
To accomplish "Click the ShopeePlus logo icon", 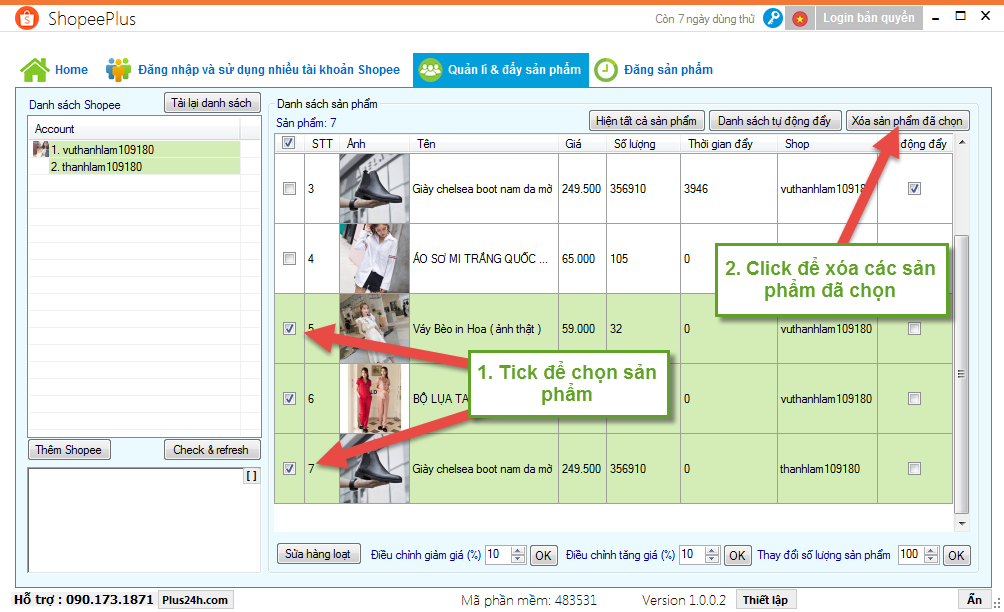I will 28,19.
